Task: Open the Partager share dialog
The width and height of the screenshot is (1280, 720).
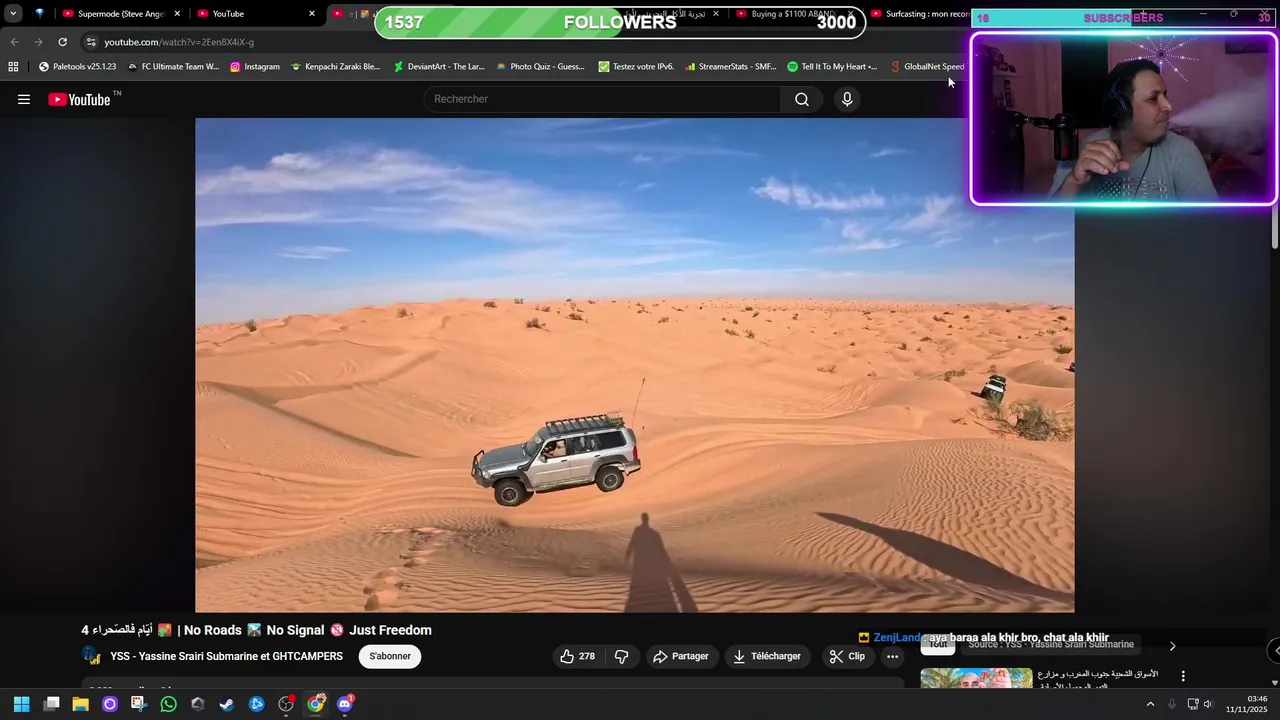Action: tap(680, 656)
